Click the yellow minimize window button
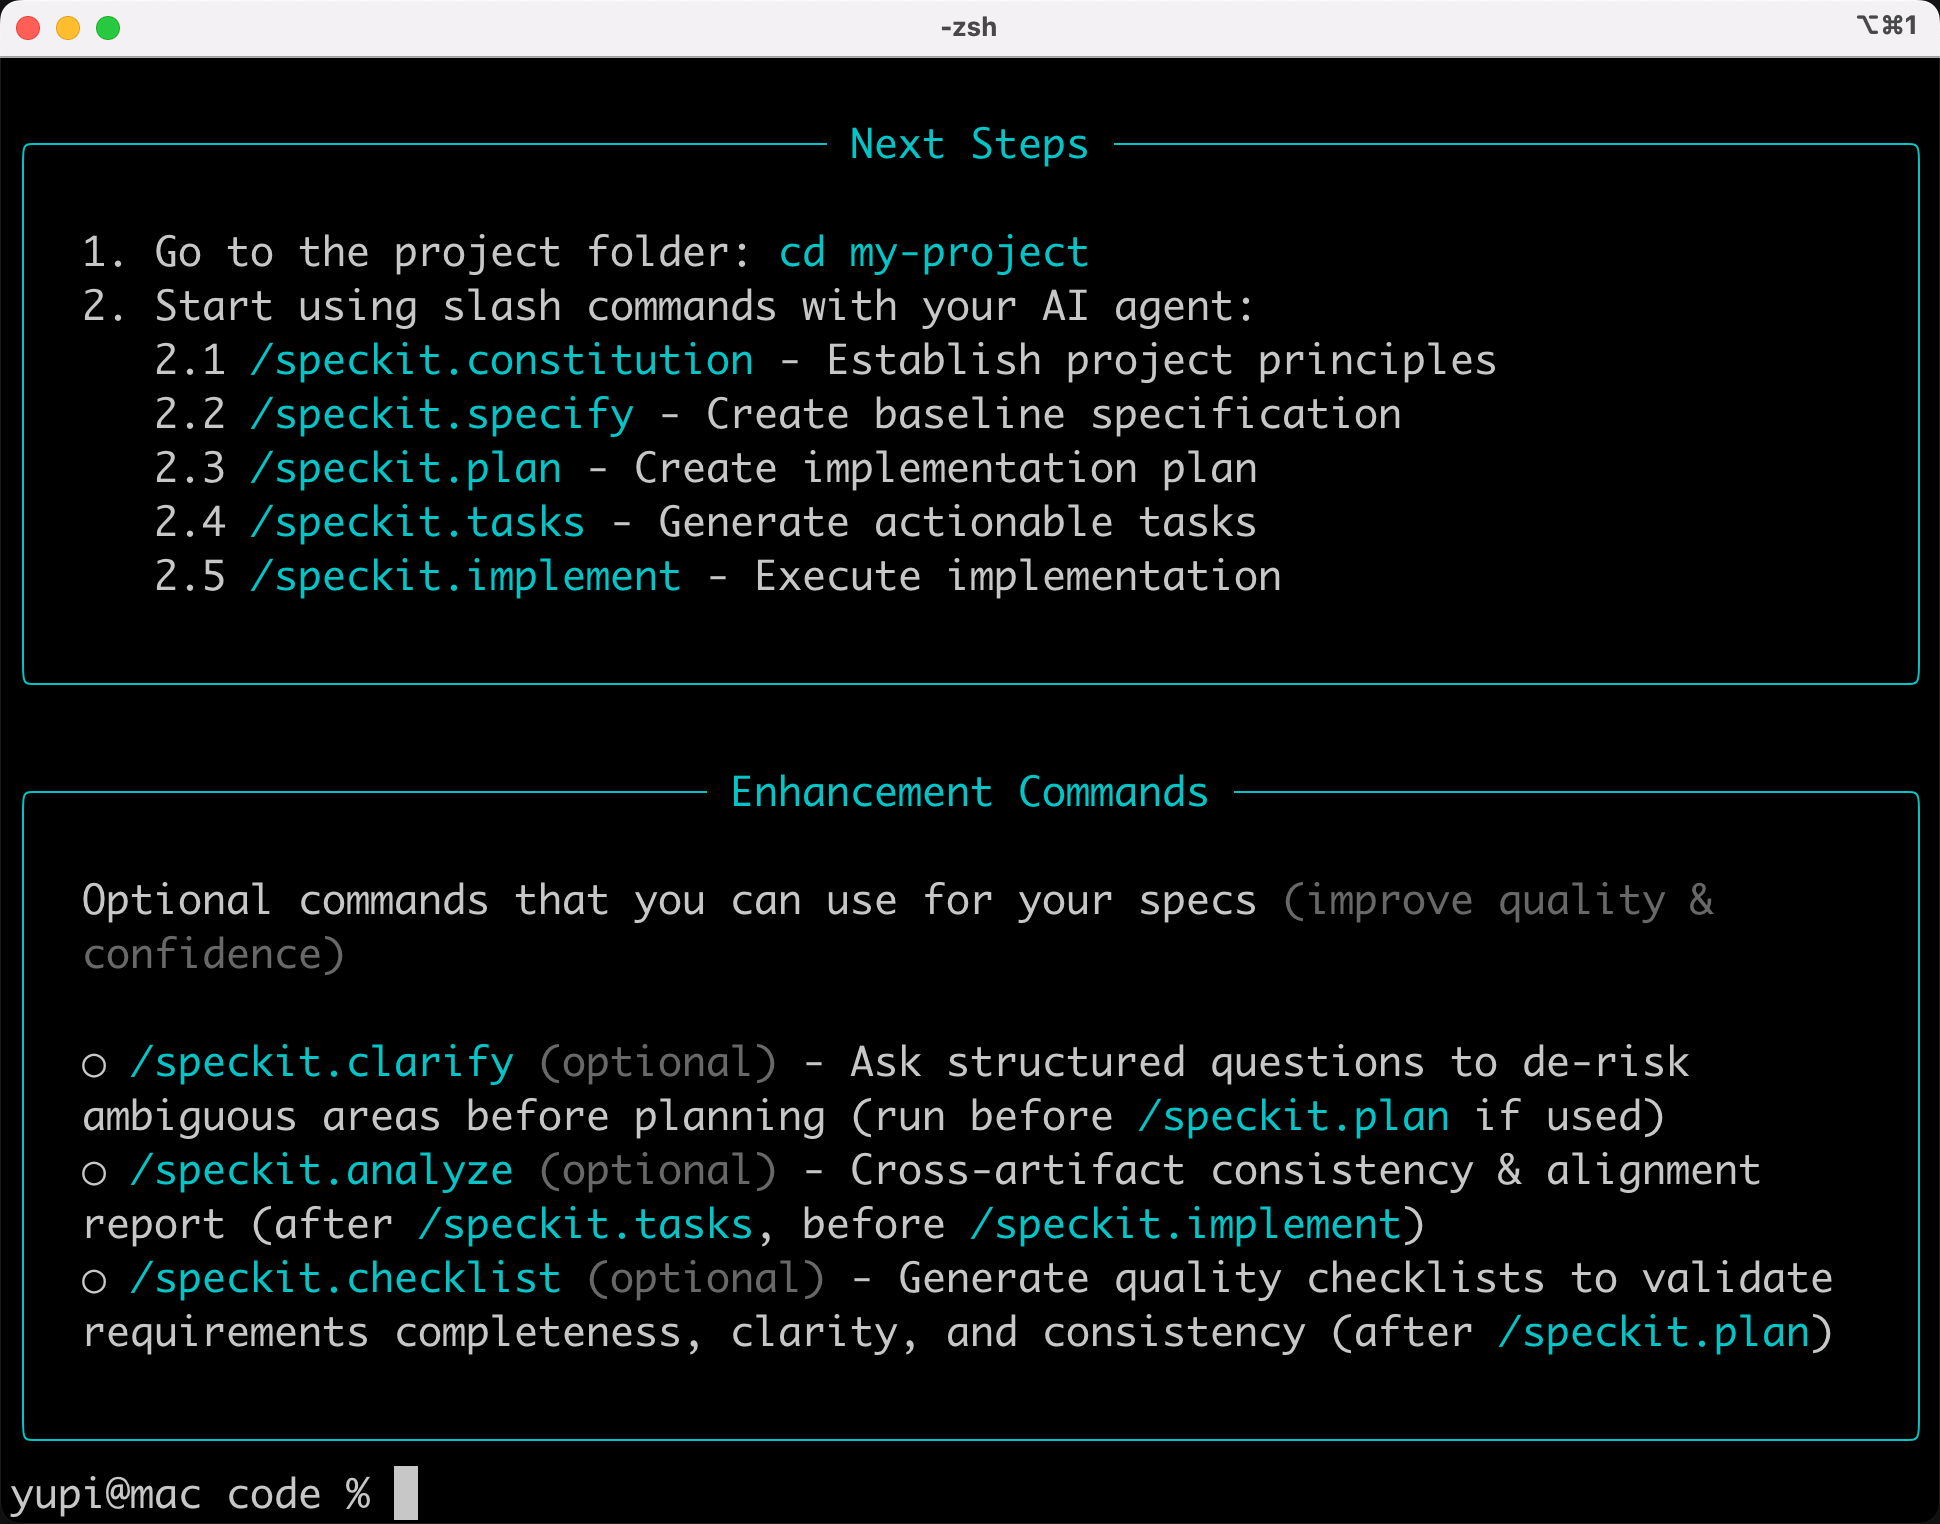Image resolution: width=1940 pixels, height=1524 pixels. 68,28
